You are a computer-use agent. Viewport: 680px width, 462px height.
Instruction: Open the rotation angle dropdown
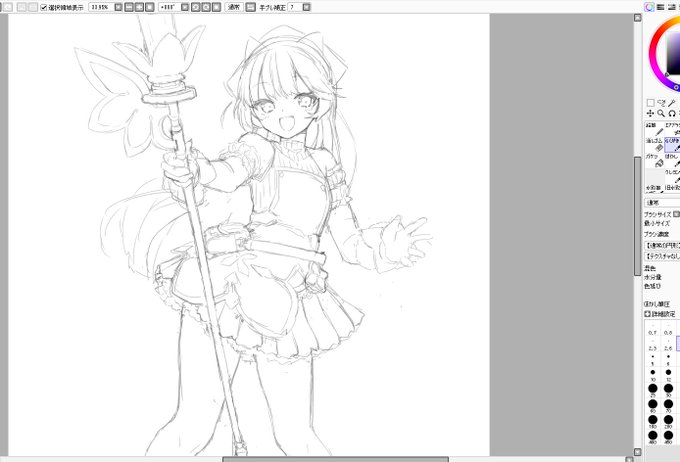(185, 7)
